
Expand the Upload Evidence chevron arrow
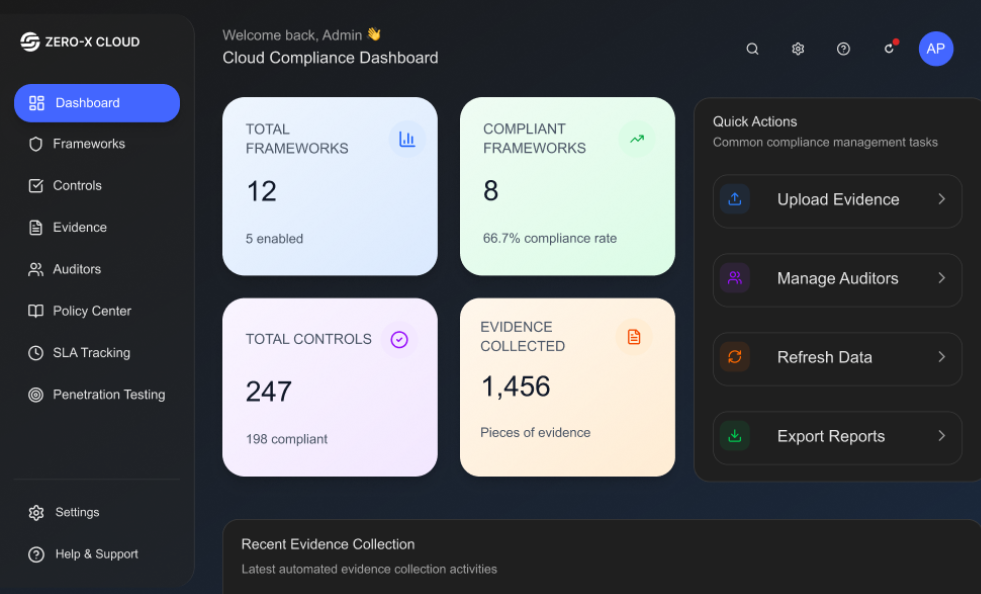pos(941,199)
